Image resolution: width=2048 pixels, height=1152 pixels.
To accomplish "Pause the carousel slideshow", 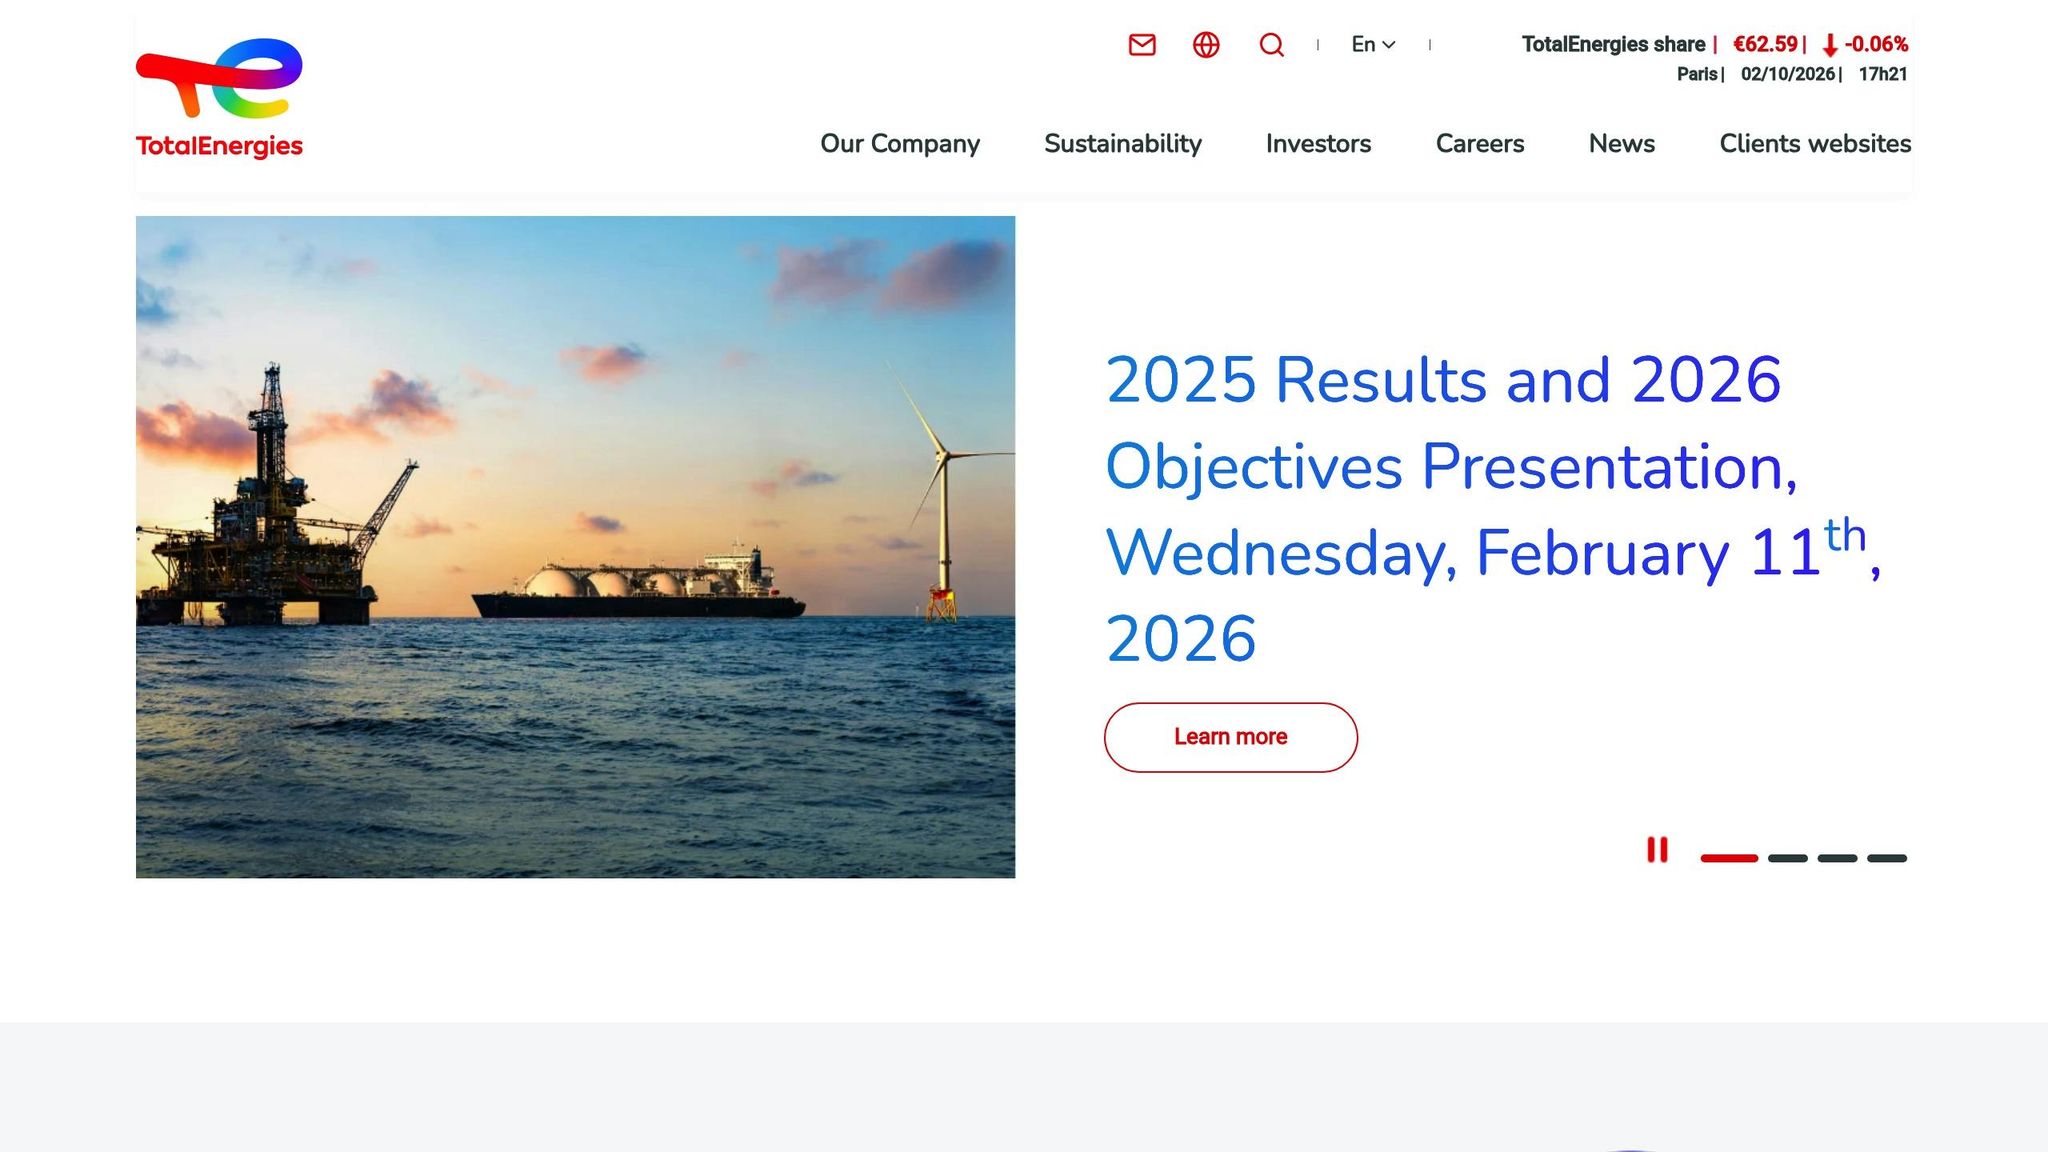I will click(1657, 850).
